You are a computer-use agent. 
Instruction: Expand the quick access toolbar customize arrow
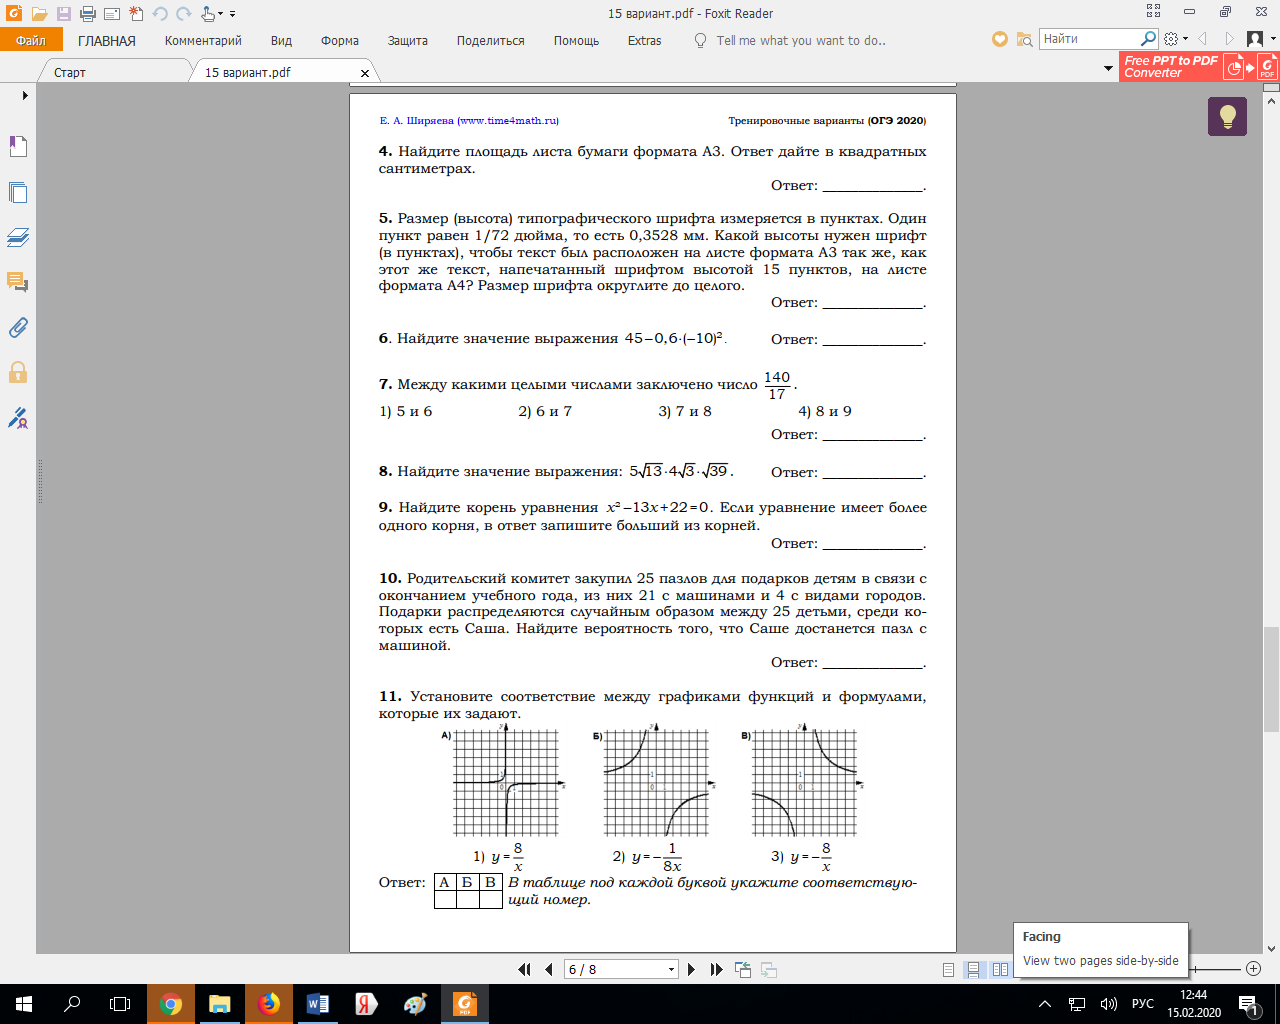233,14
